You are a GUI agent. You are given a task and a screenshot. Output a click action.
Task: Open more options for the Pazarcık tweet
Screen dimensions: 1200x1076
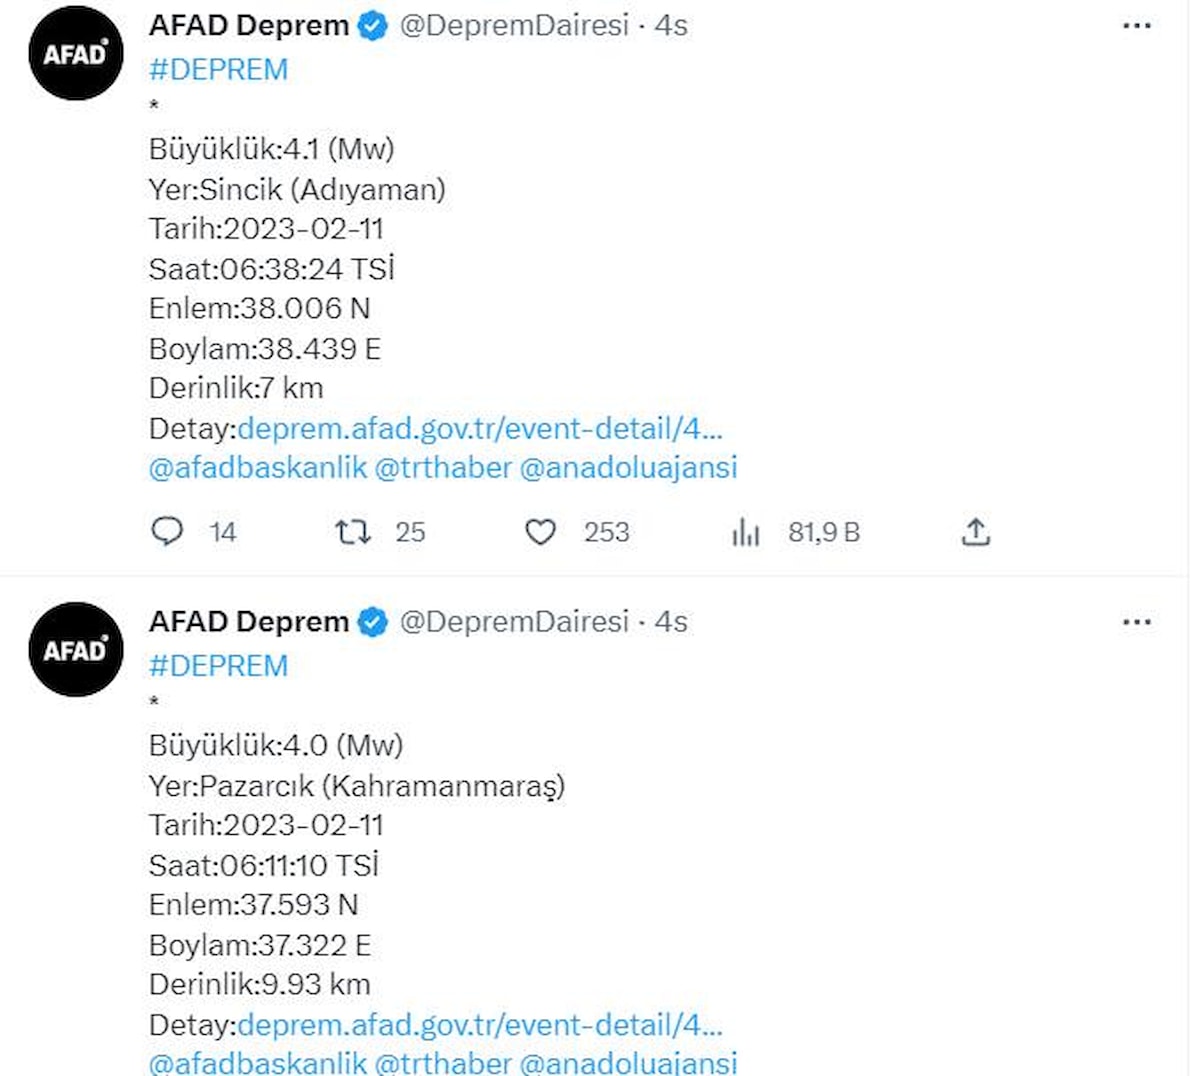(1137, 622)
